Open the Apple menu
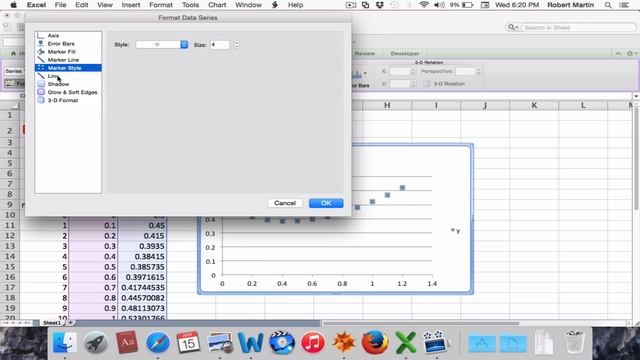Image resolution: width=640 pixels, height=360 pixels. (13, 5)
